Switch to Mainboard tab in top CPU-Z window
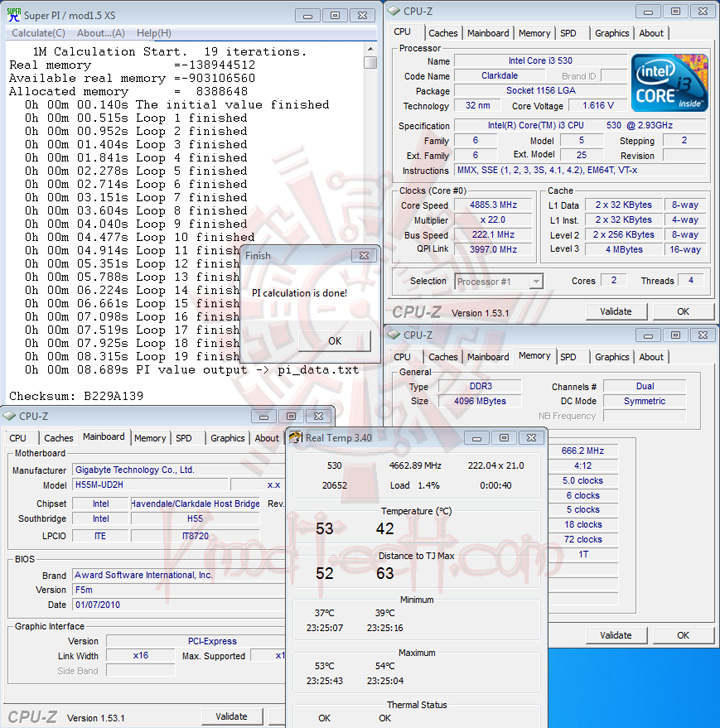This screenshot has width=720, height=728. pyautogui.click(x=488, y=33)
